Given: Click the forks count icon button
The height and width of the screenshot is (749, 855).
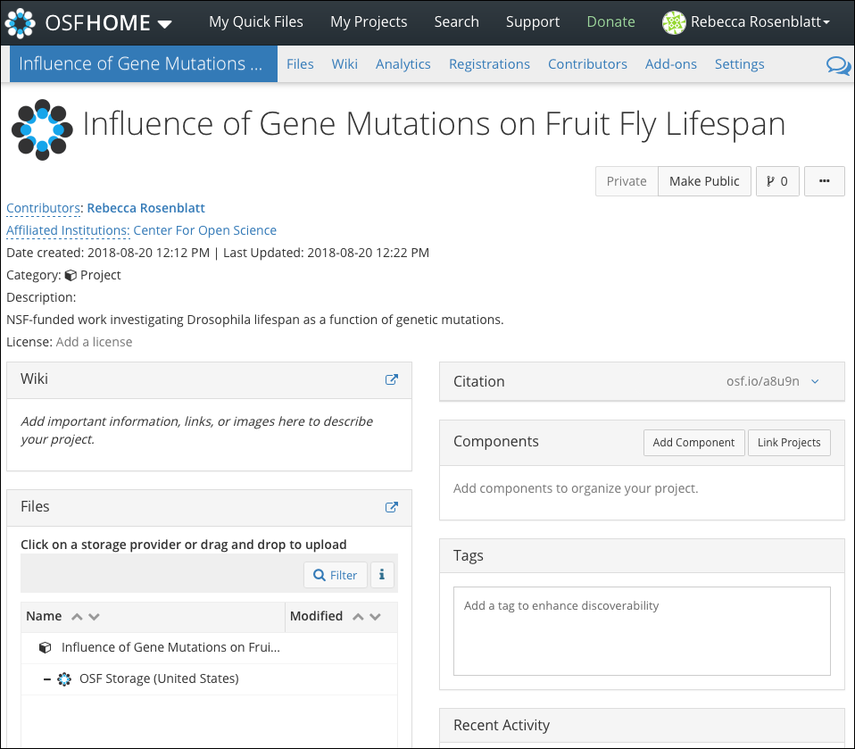Looking at the screenshot, I should point(777,181).
